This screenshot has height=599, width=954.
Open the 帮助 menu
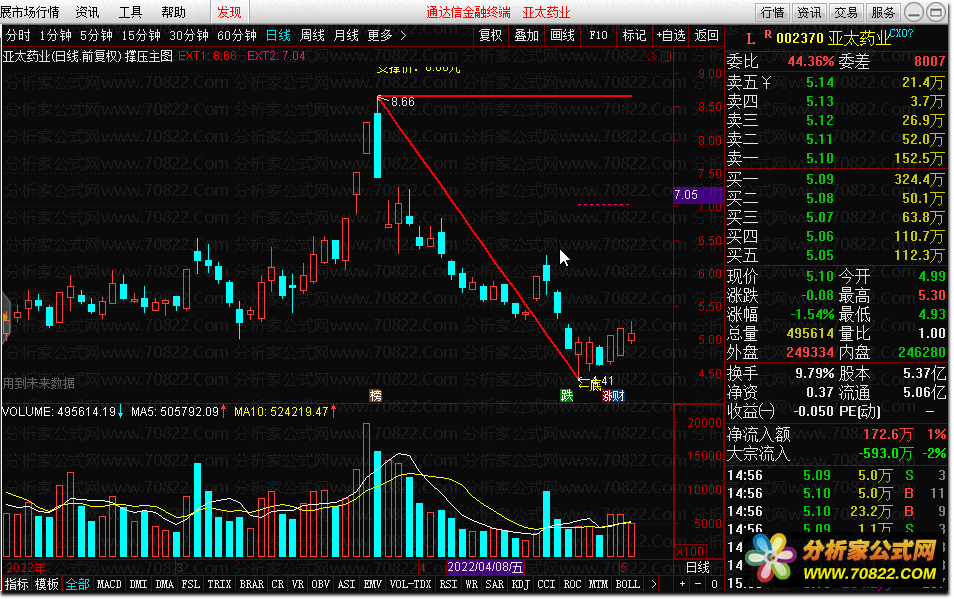pyautogui.click(x=173, y=12)
